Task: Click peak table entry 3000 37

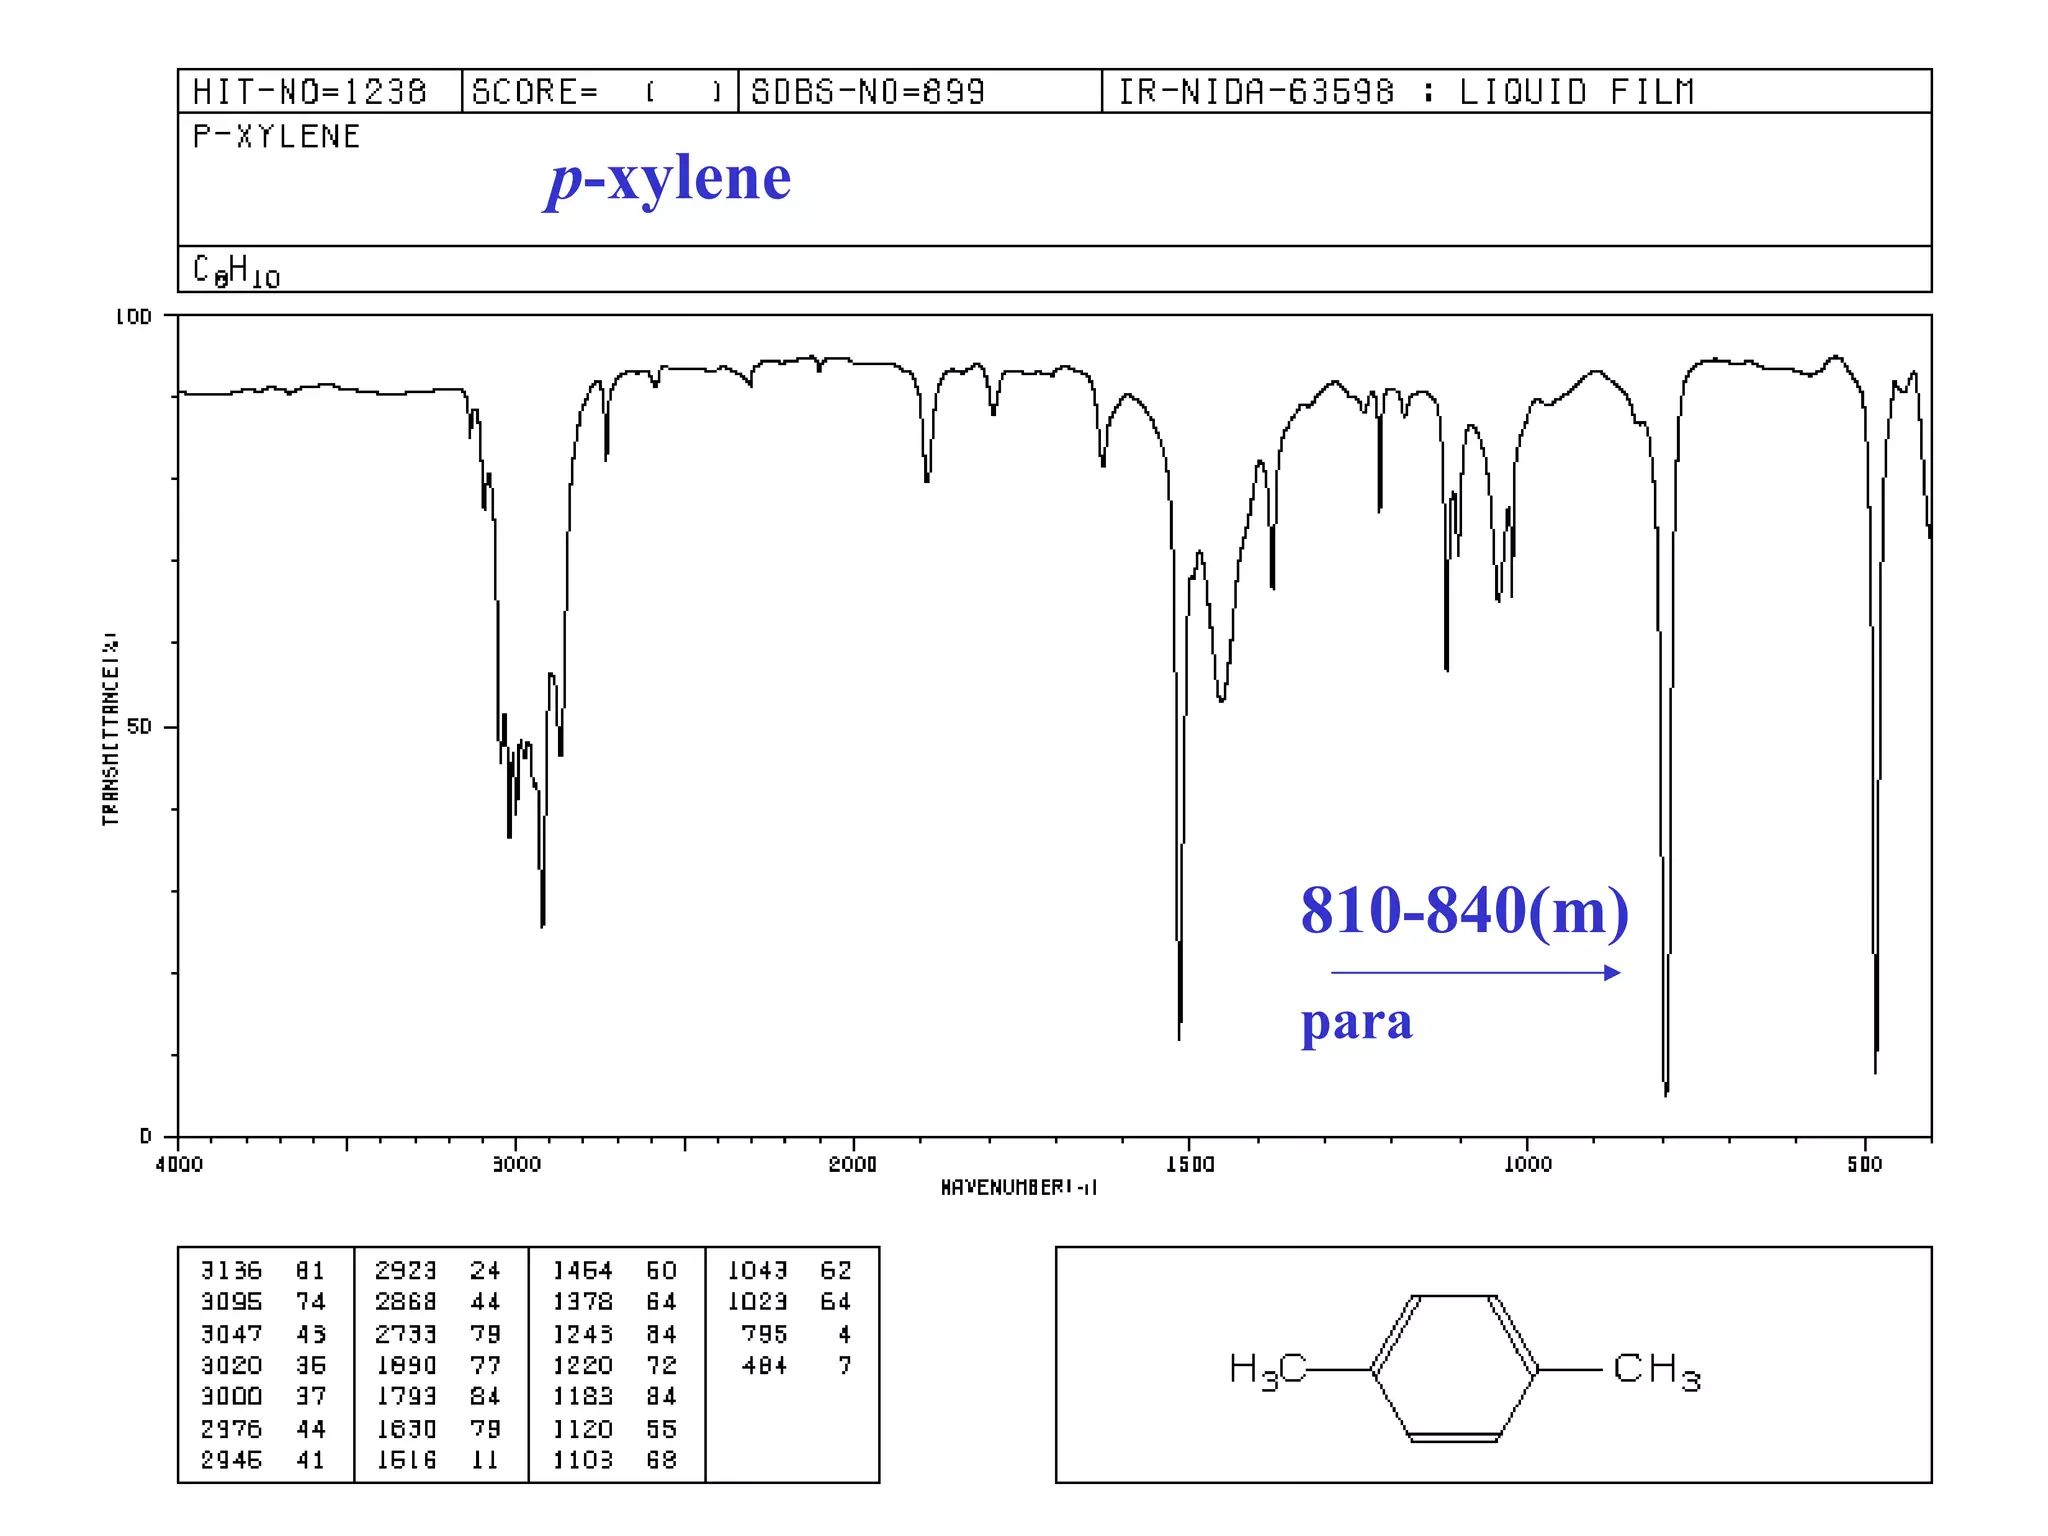Action: 263,1396
